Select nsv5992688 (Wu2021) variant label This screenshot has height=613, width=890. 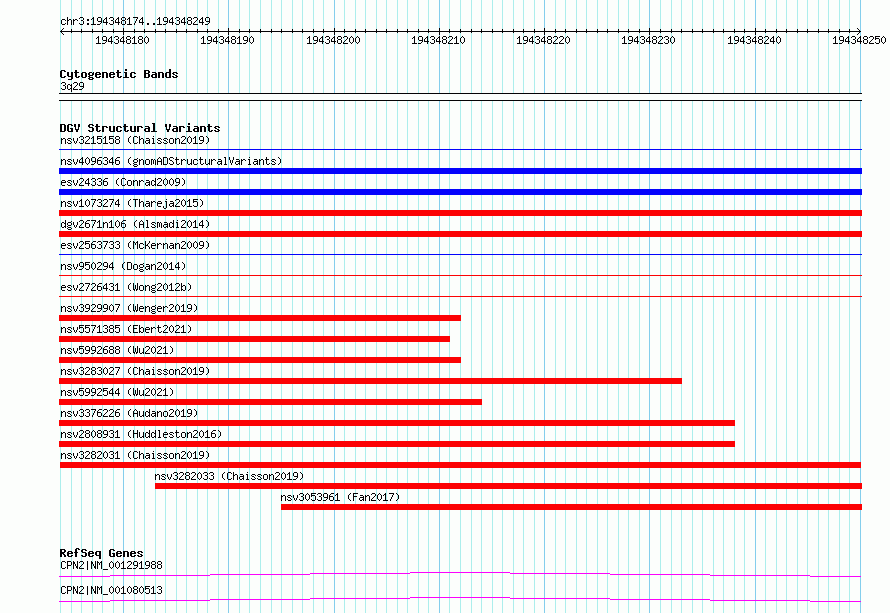click(117, 350)
